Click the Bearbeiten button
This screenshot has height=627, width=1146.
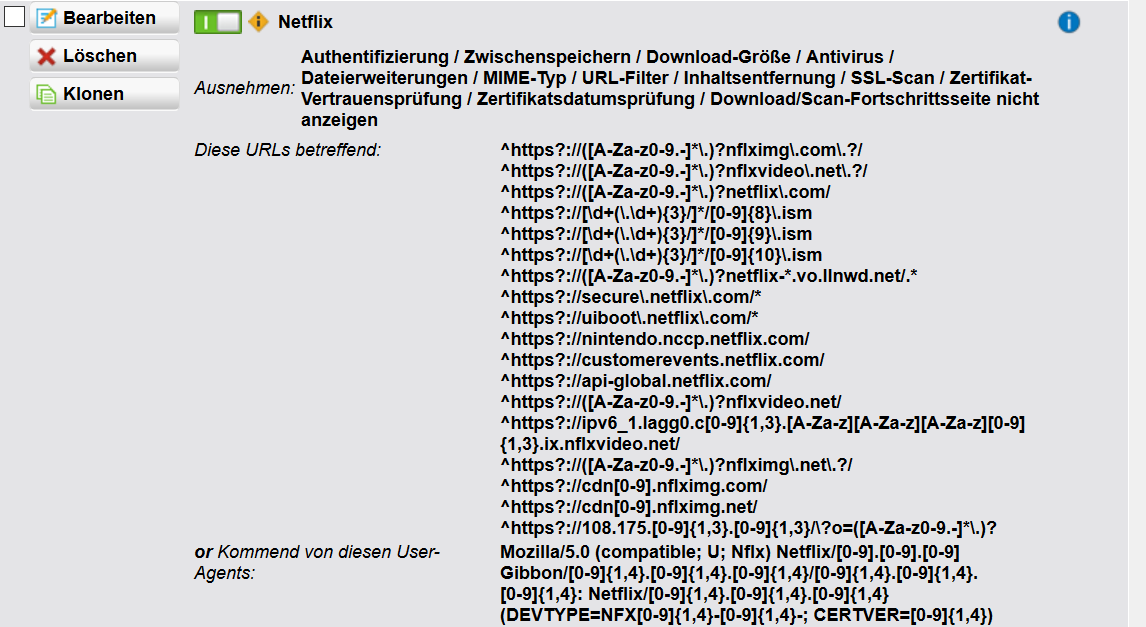(105, 18)
